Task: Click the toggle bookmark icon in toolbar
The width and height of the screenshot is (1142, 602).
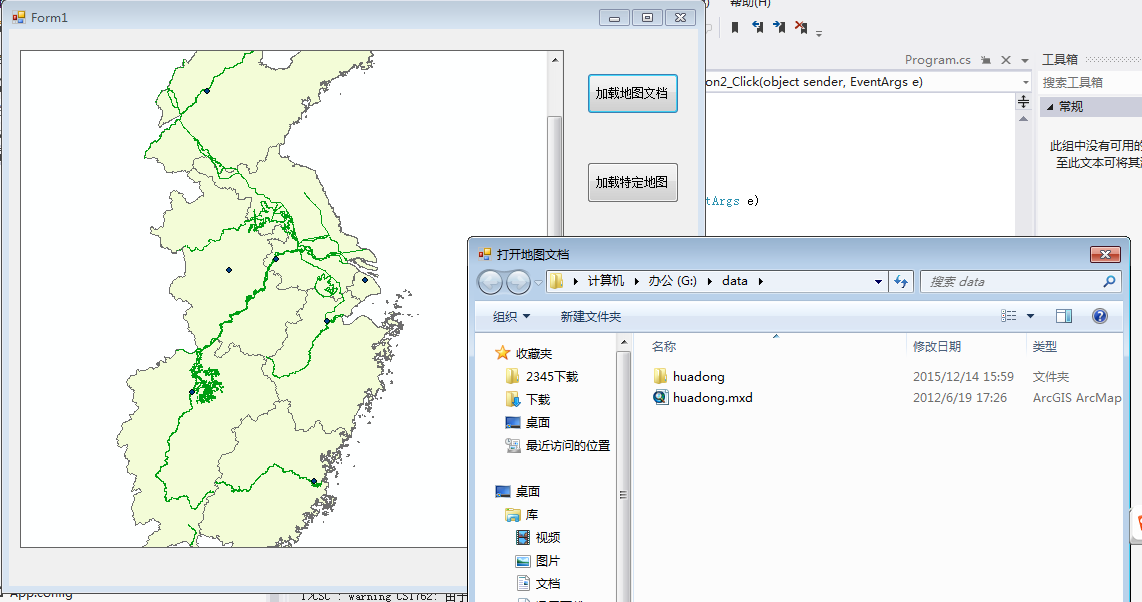Action: coord(735,28)
